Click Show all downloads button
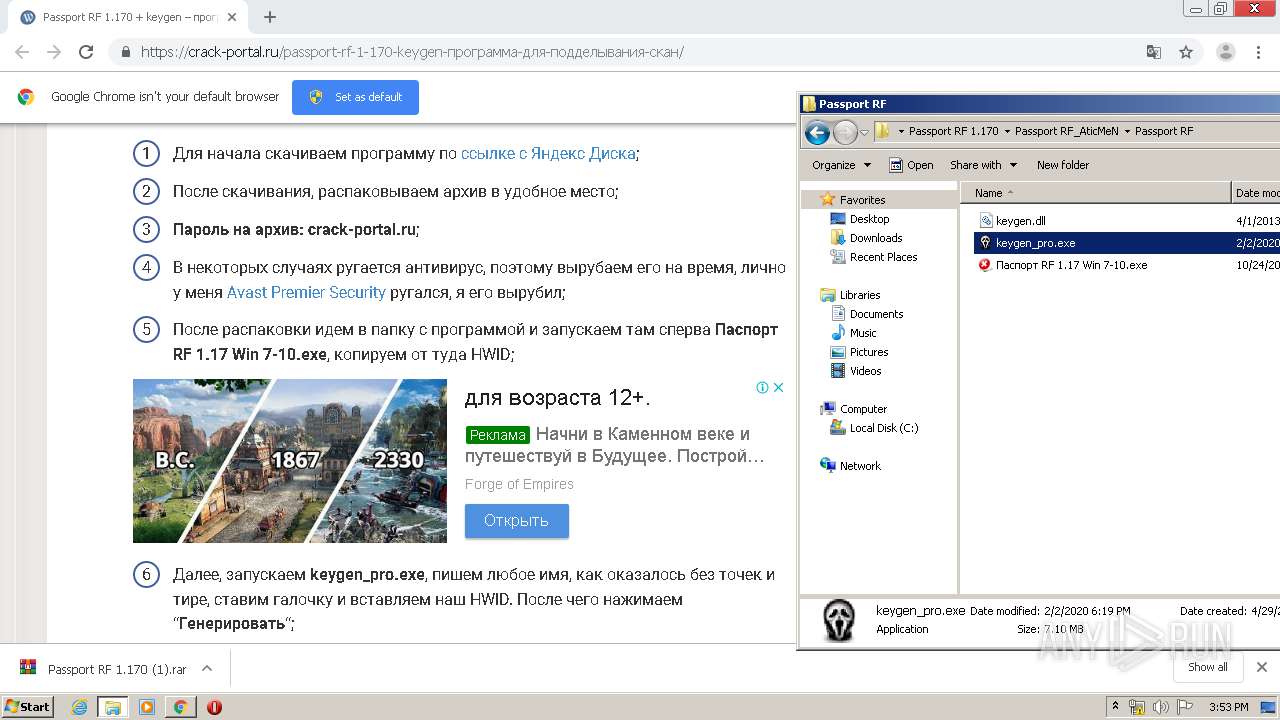This screenshot has height=720, width=1280. (x=1208, y=667)
